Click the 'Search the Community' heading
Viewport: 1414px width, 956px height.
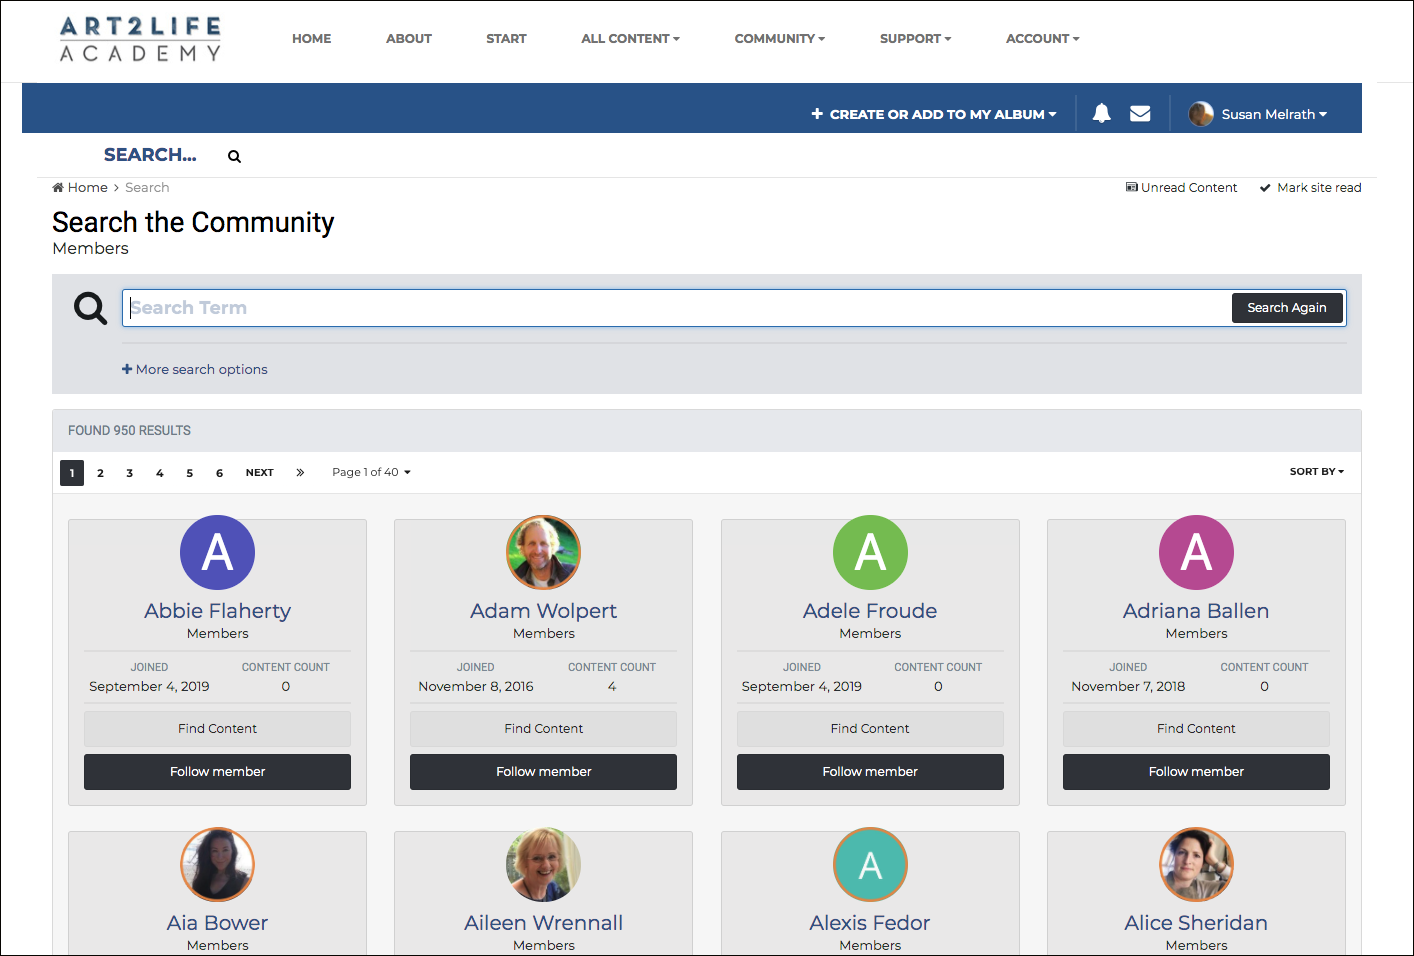point(193,222)
